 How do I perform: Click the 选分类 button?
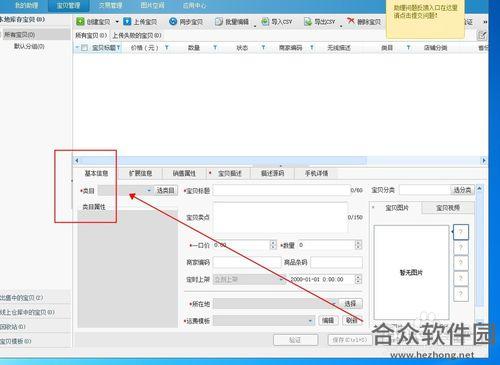point(462,190)
